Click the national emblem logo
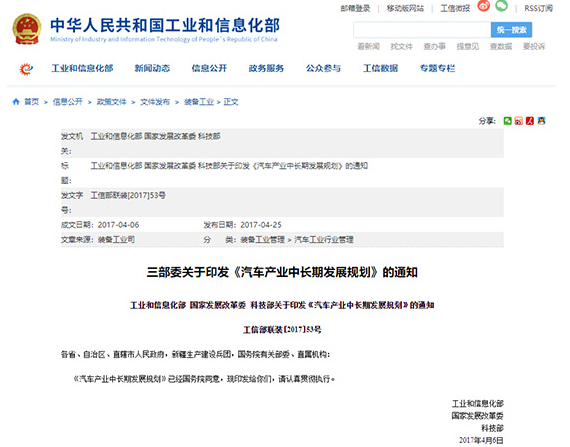 pos(26,29)
